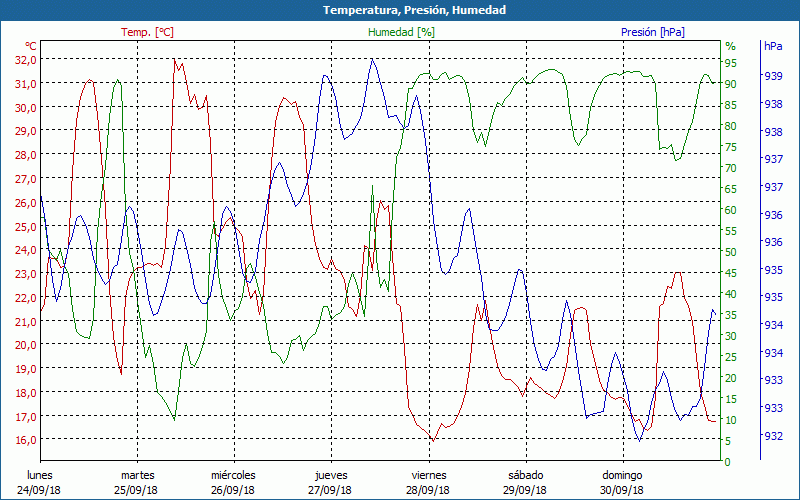
Task: Click the green '10' humidity axis value
Action: point(731,420)
